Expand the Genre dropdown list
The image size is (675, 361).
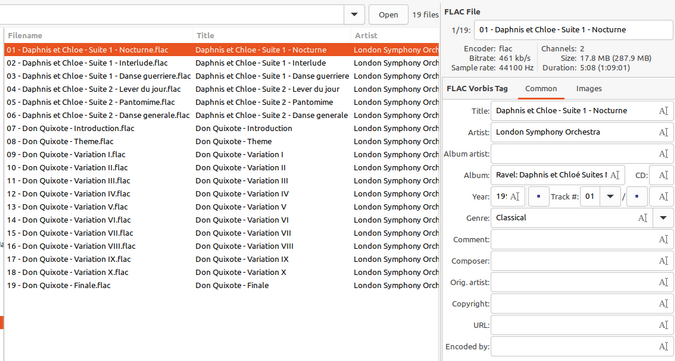coord(663,218)
